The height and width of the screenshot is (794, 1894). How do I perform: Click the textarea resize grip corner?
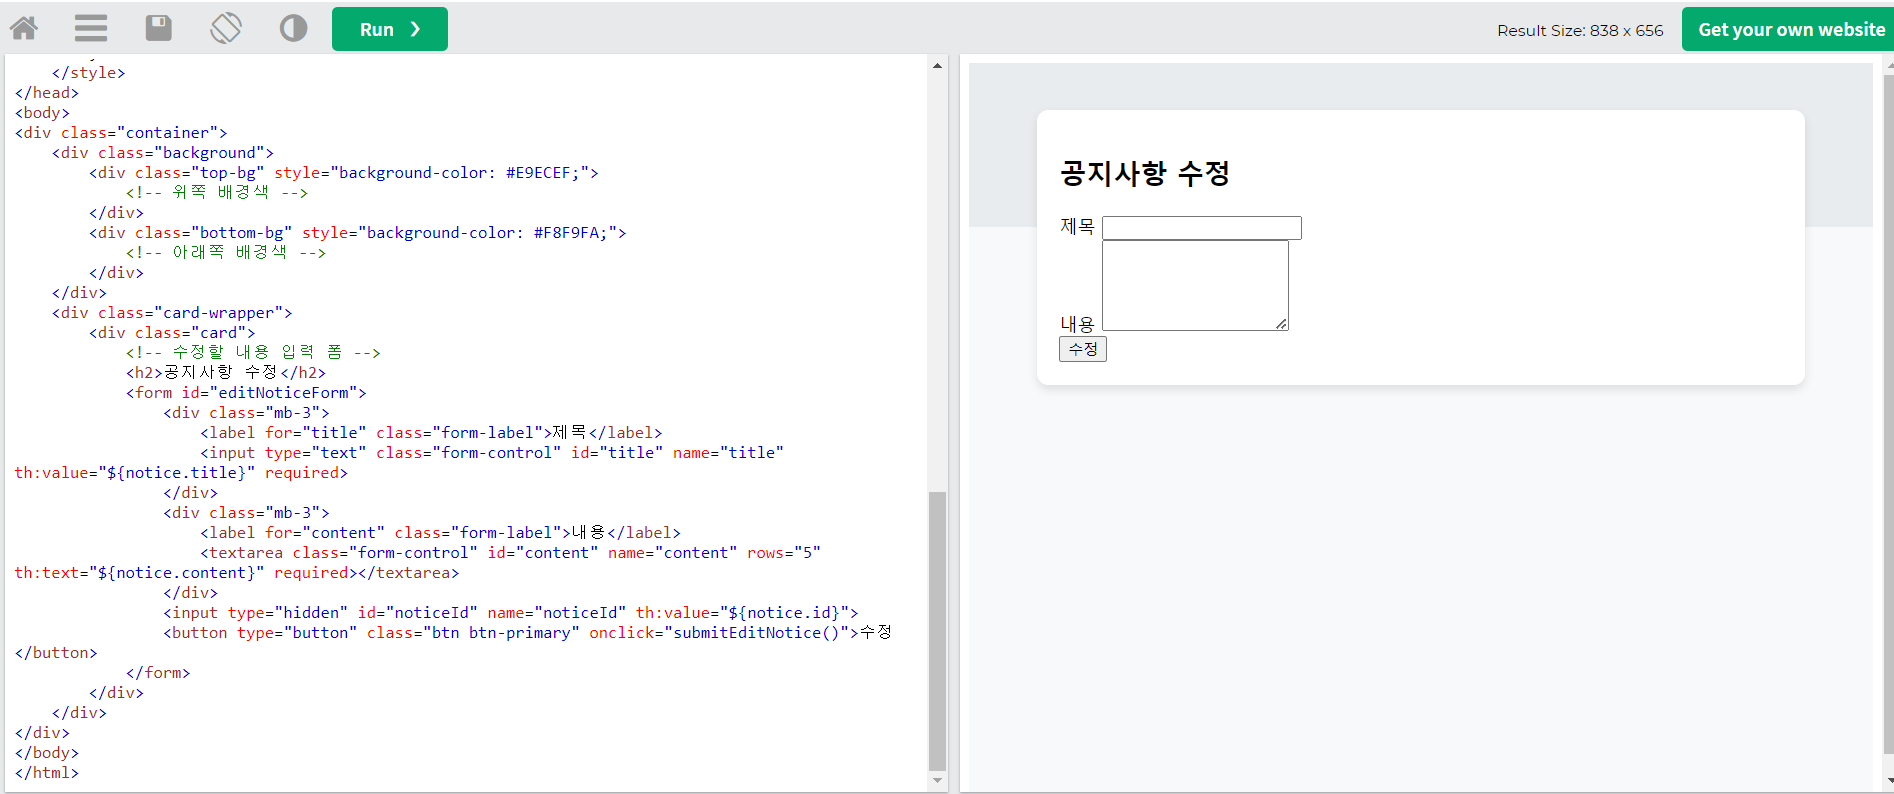(1281, 323)
